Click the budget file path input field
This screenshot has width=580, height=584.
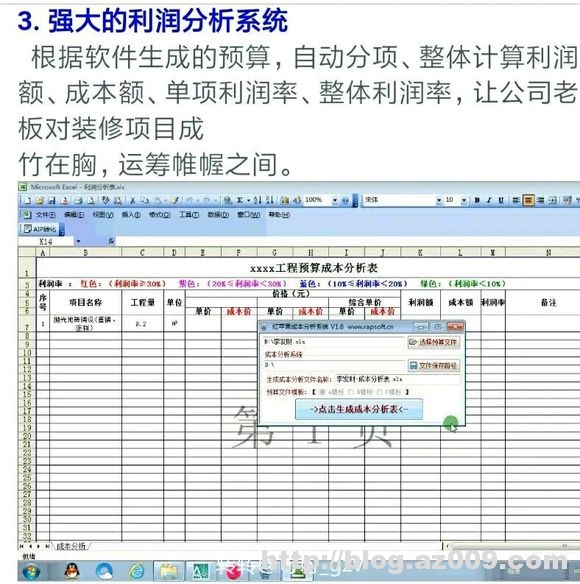point(334,342)
